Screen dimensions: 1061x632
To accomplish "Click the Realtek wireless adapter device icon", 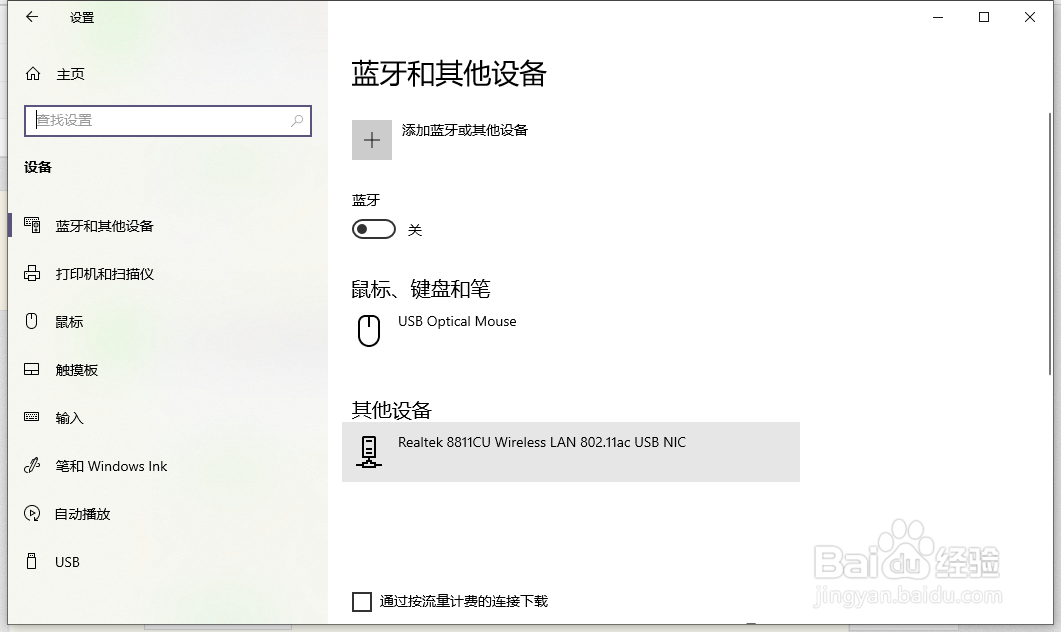I will [369, 452].
